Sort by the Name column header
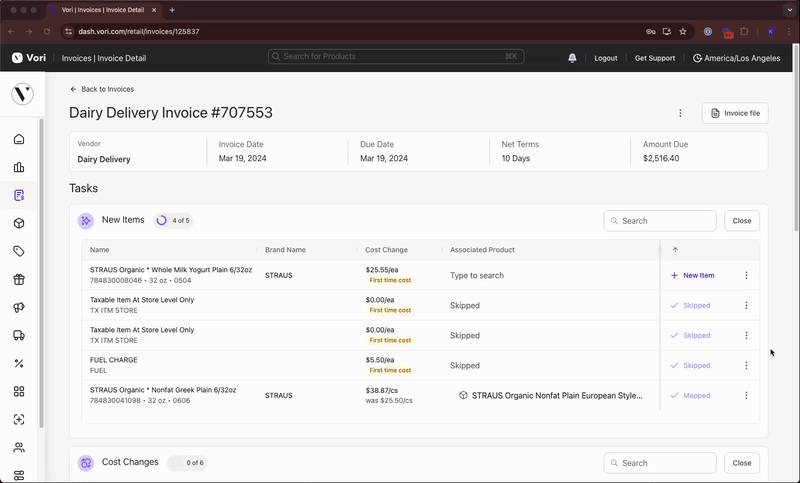This screenshot has height=483, width=800. click(99, 250)
